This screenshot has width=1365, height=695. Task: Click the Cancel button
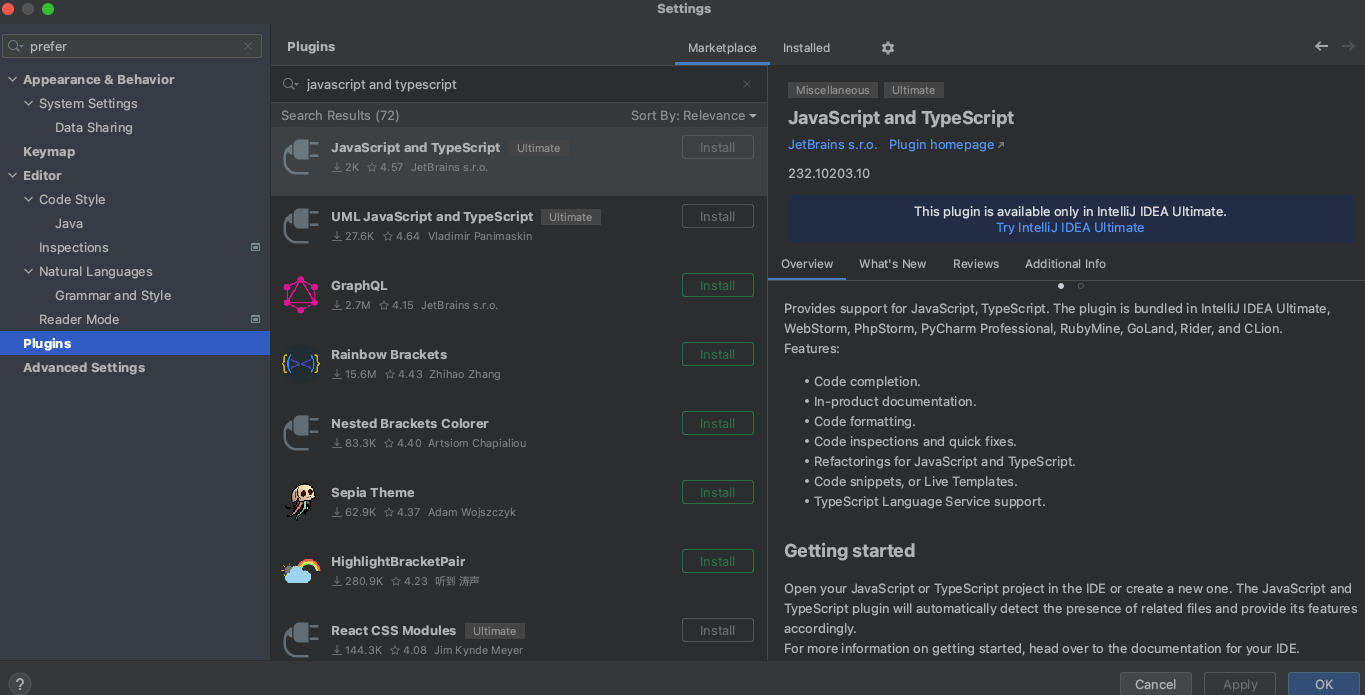click(1155, 684)
